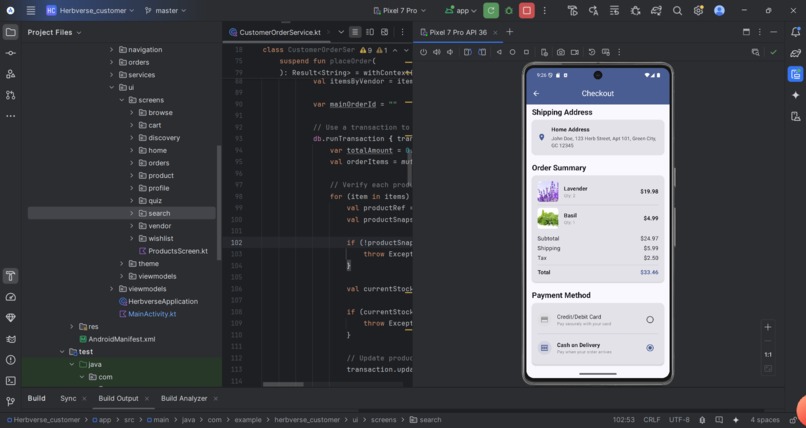806x428 pixels.
Task: Open the Notifications bell
Action: [x=795, y=32]
